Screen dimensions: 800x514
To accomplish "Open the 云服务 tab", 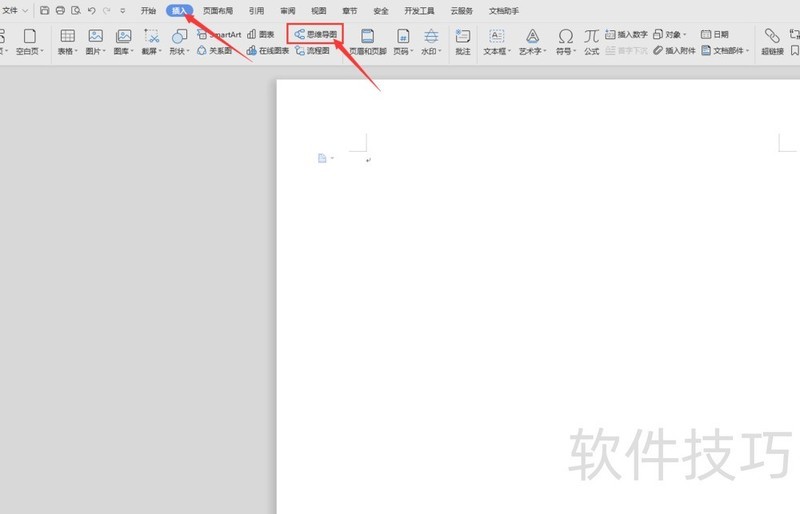I will [462, 11].
